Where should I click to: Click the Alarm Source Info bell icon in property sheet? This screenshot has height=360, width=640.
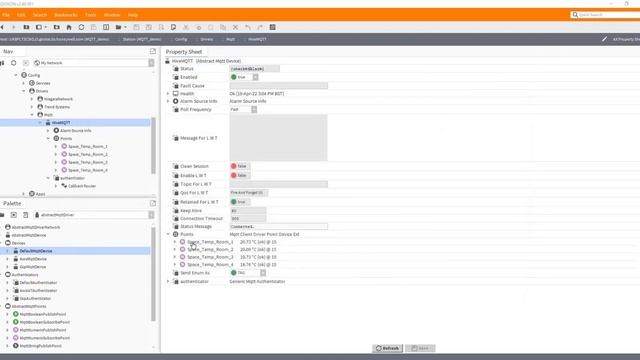176,101
